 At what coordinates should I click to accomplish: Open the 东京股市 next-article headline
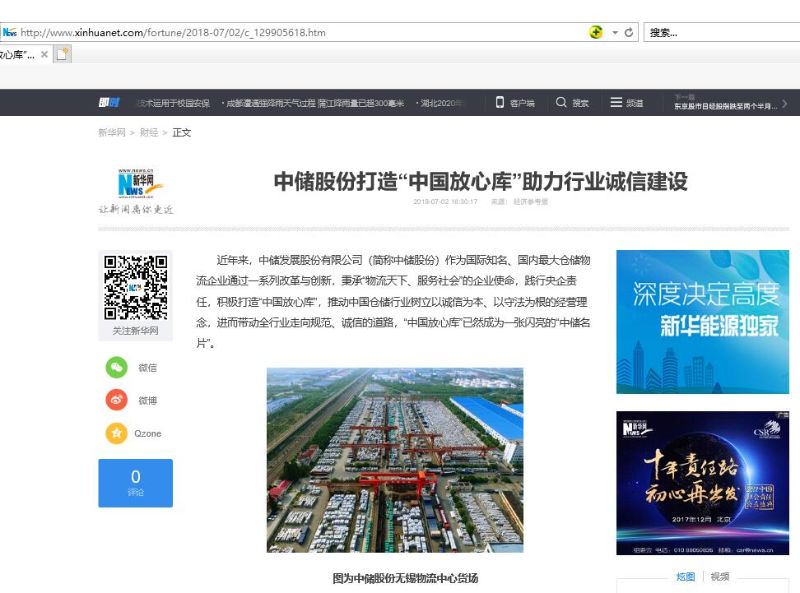click(726, 106)
